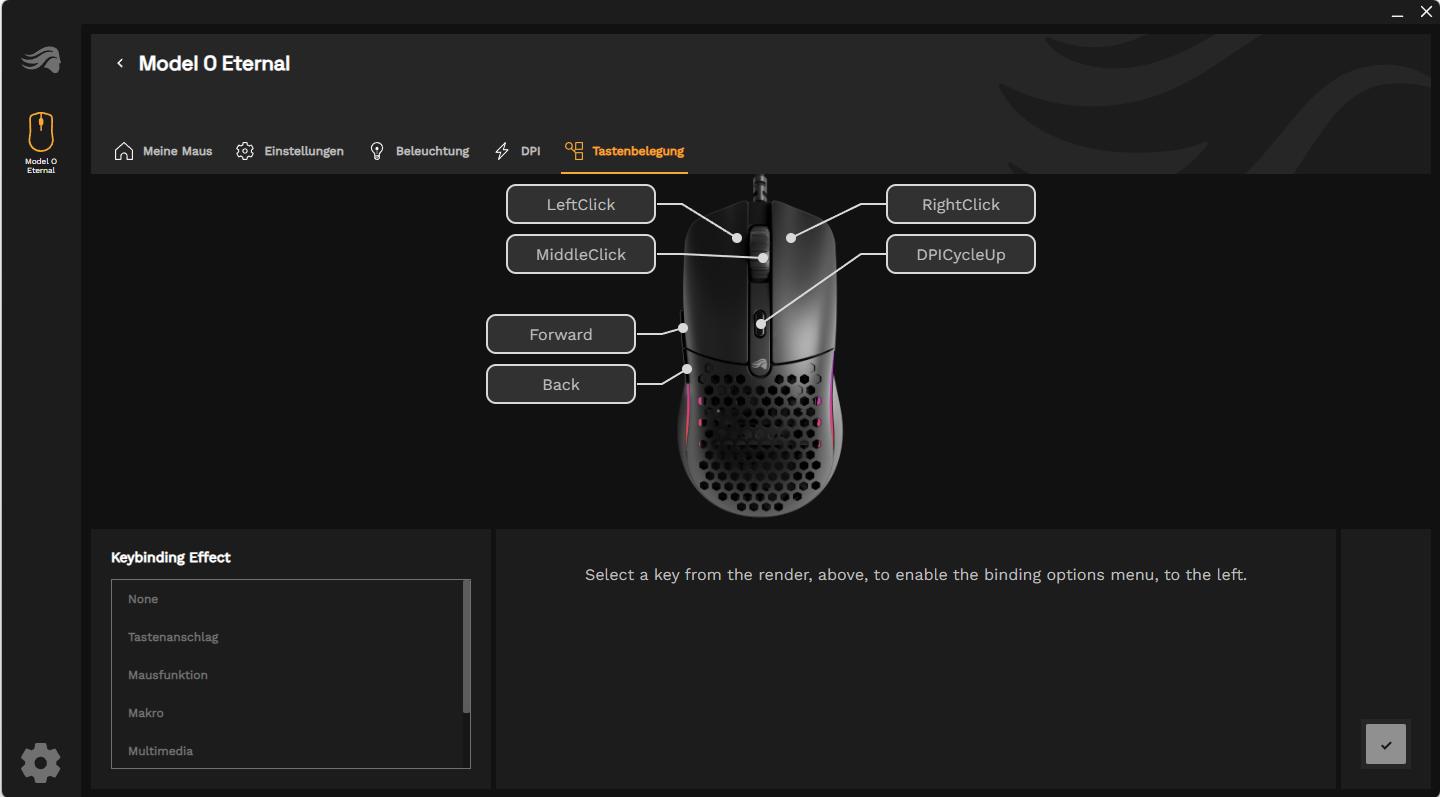Select the RightClick button binding
This screenshot has height=797, width=1440.
click(960, 204)
